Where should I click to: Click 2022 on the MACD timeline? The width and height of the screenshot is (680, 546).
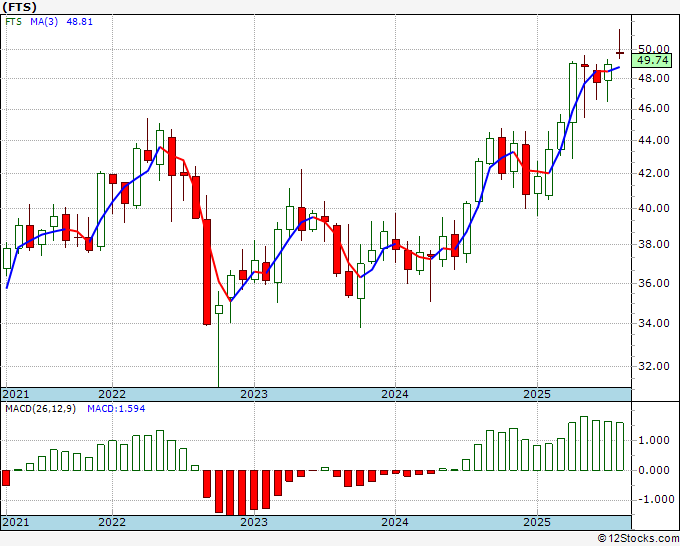(x=112, y=522)
